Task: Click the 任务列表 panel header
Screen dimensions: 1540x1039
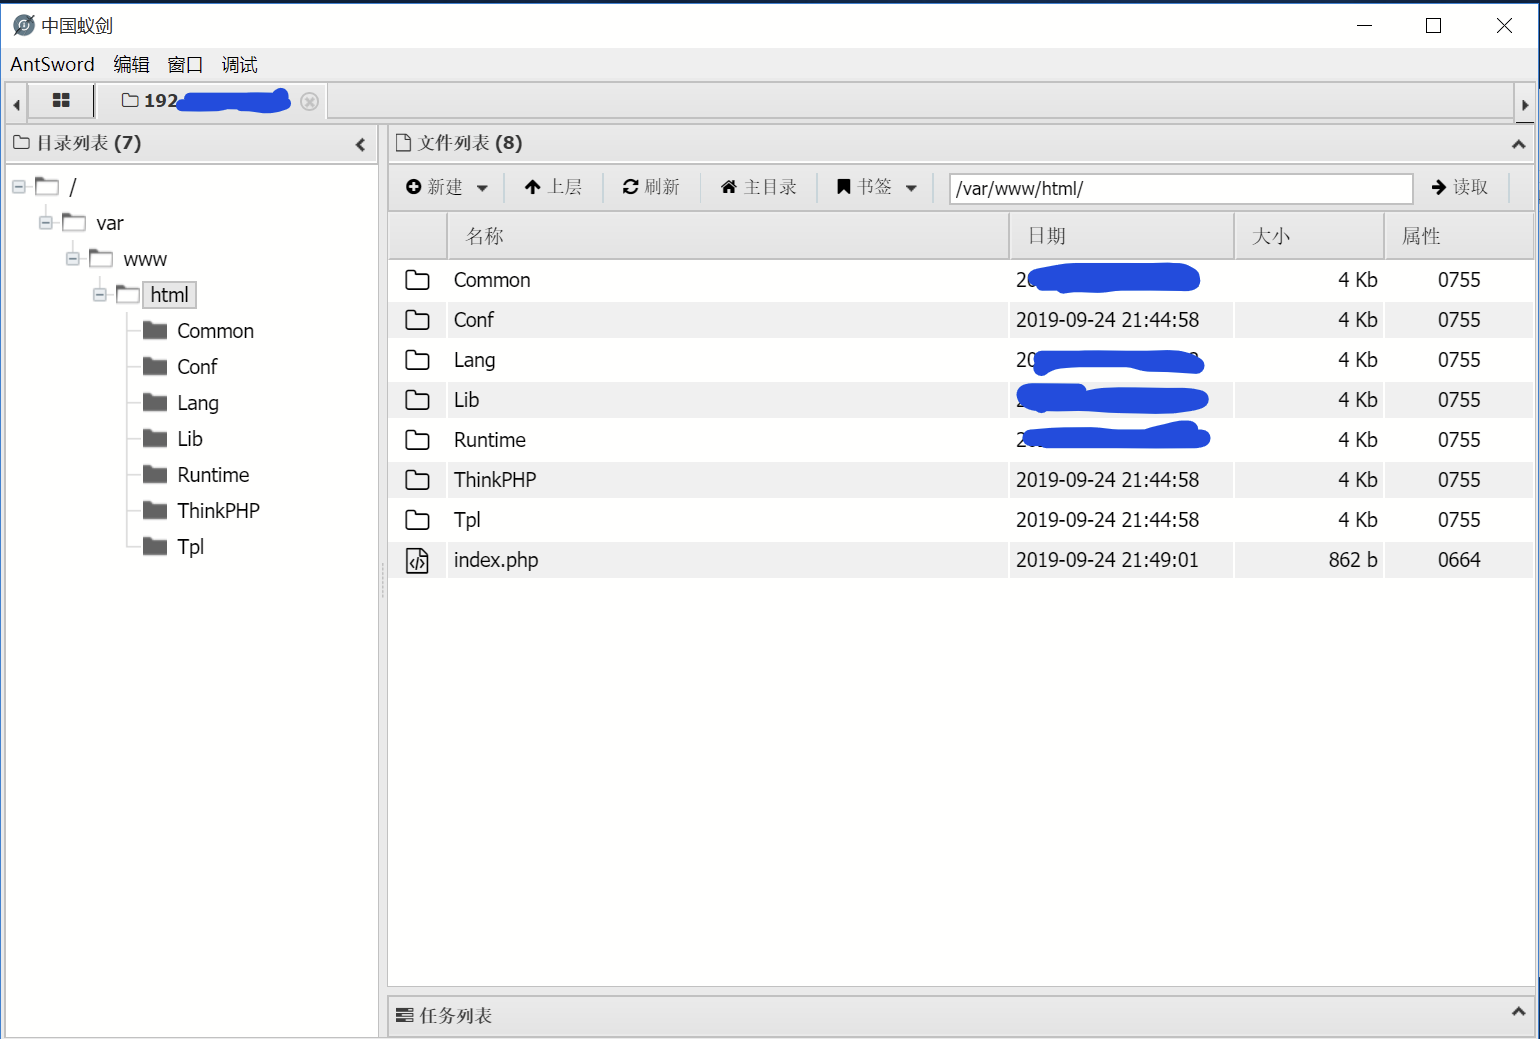Action: (960, 1015)
